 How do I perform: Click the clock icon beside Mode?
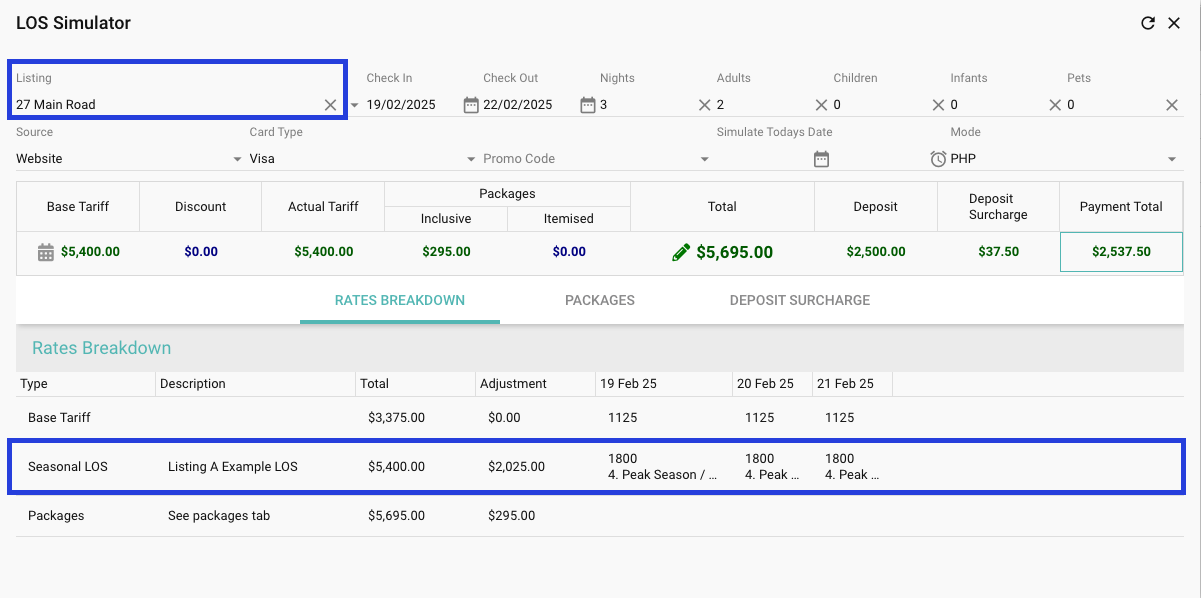[938, 159]
